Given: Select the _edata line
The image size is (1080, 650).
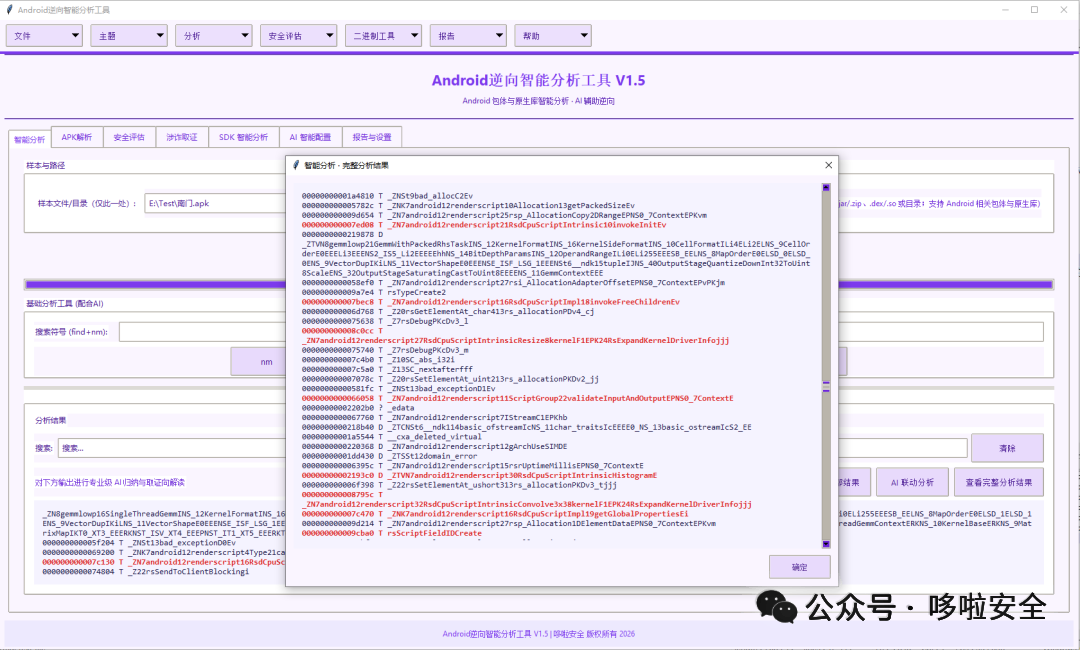Looking at the screenshot, I should click(358, 408).
